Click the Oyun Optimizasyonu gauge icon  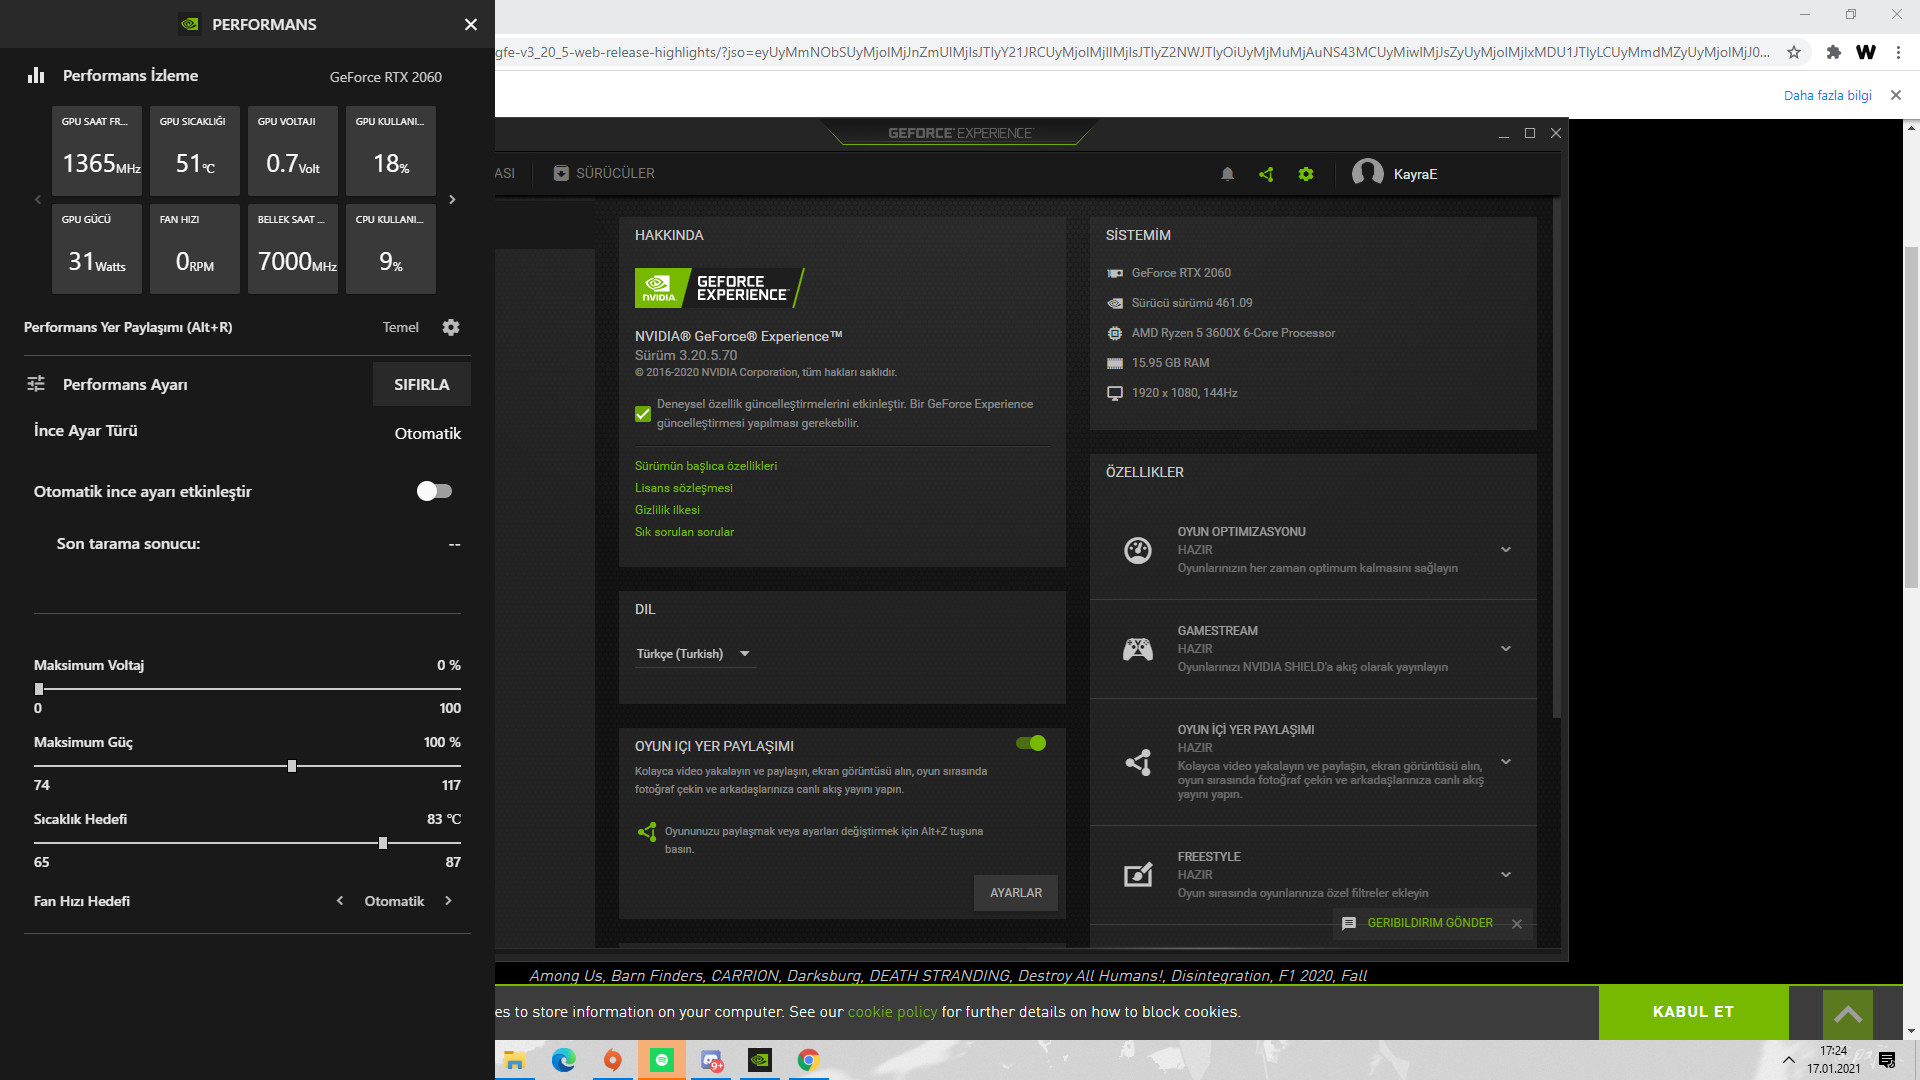[x=1138, y=550]
